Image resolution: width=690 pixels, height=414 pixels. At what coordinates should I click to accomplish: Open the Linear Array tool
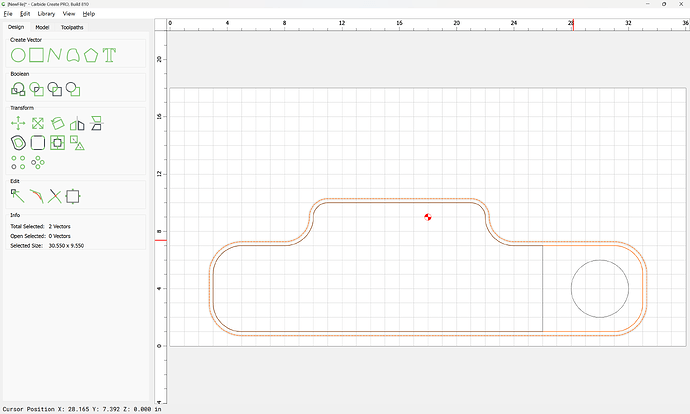coord(18,162)
